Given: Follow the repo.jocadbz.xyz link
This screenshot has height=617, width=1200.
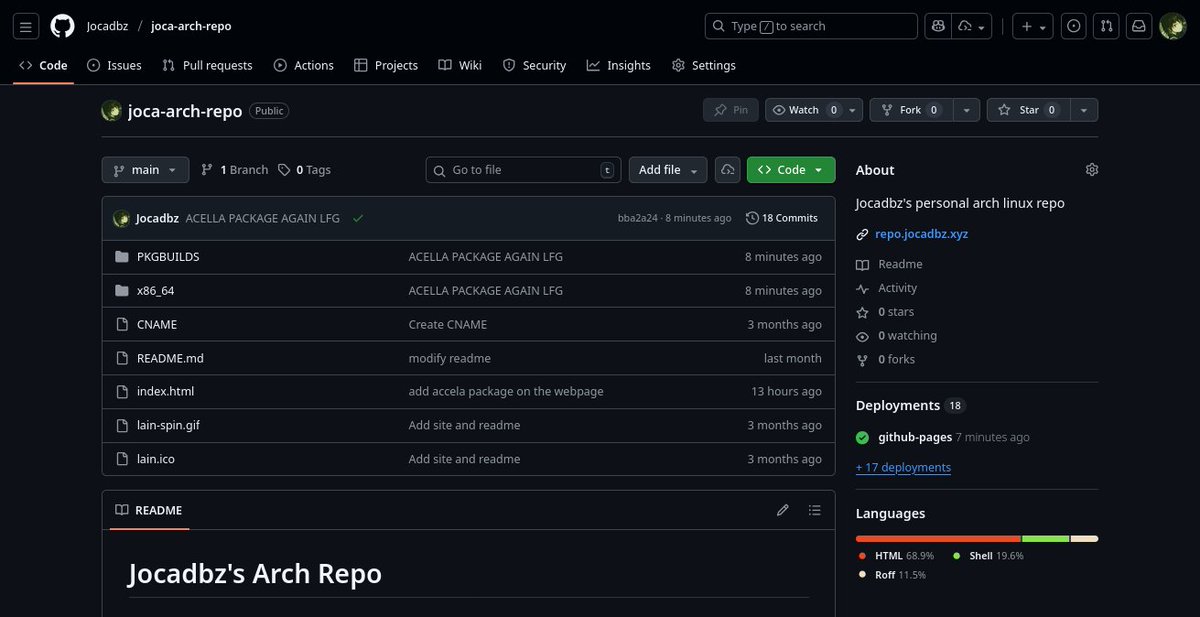Looking at the screenshot, I should click(920, 233).
